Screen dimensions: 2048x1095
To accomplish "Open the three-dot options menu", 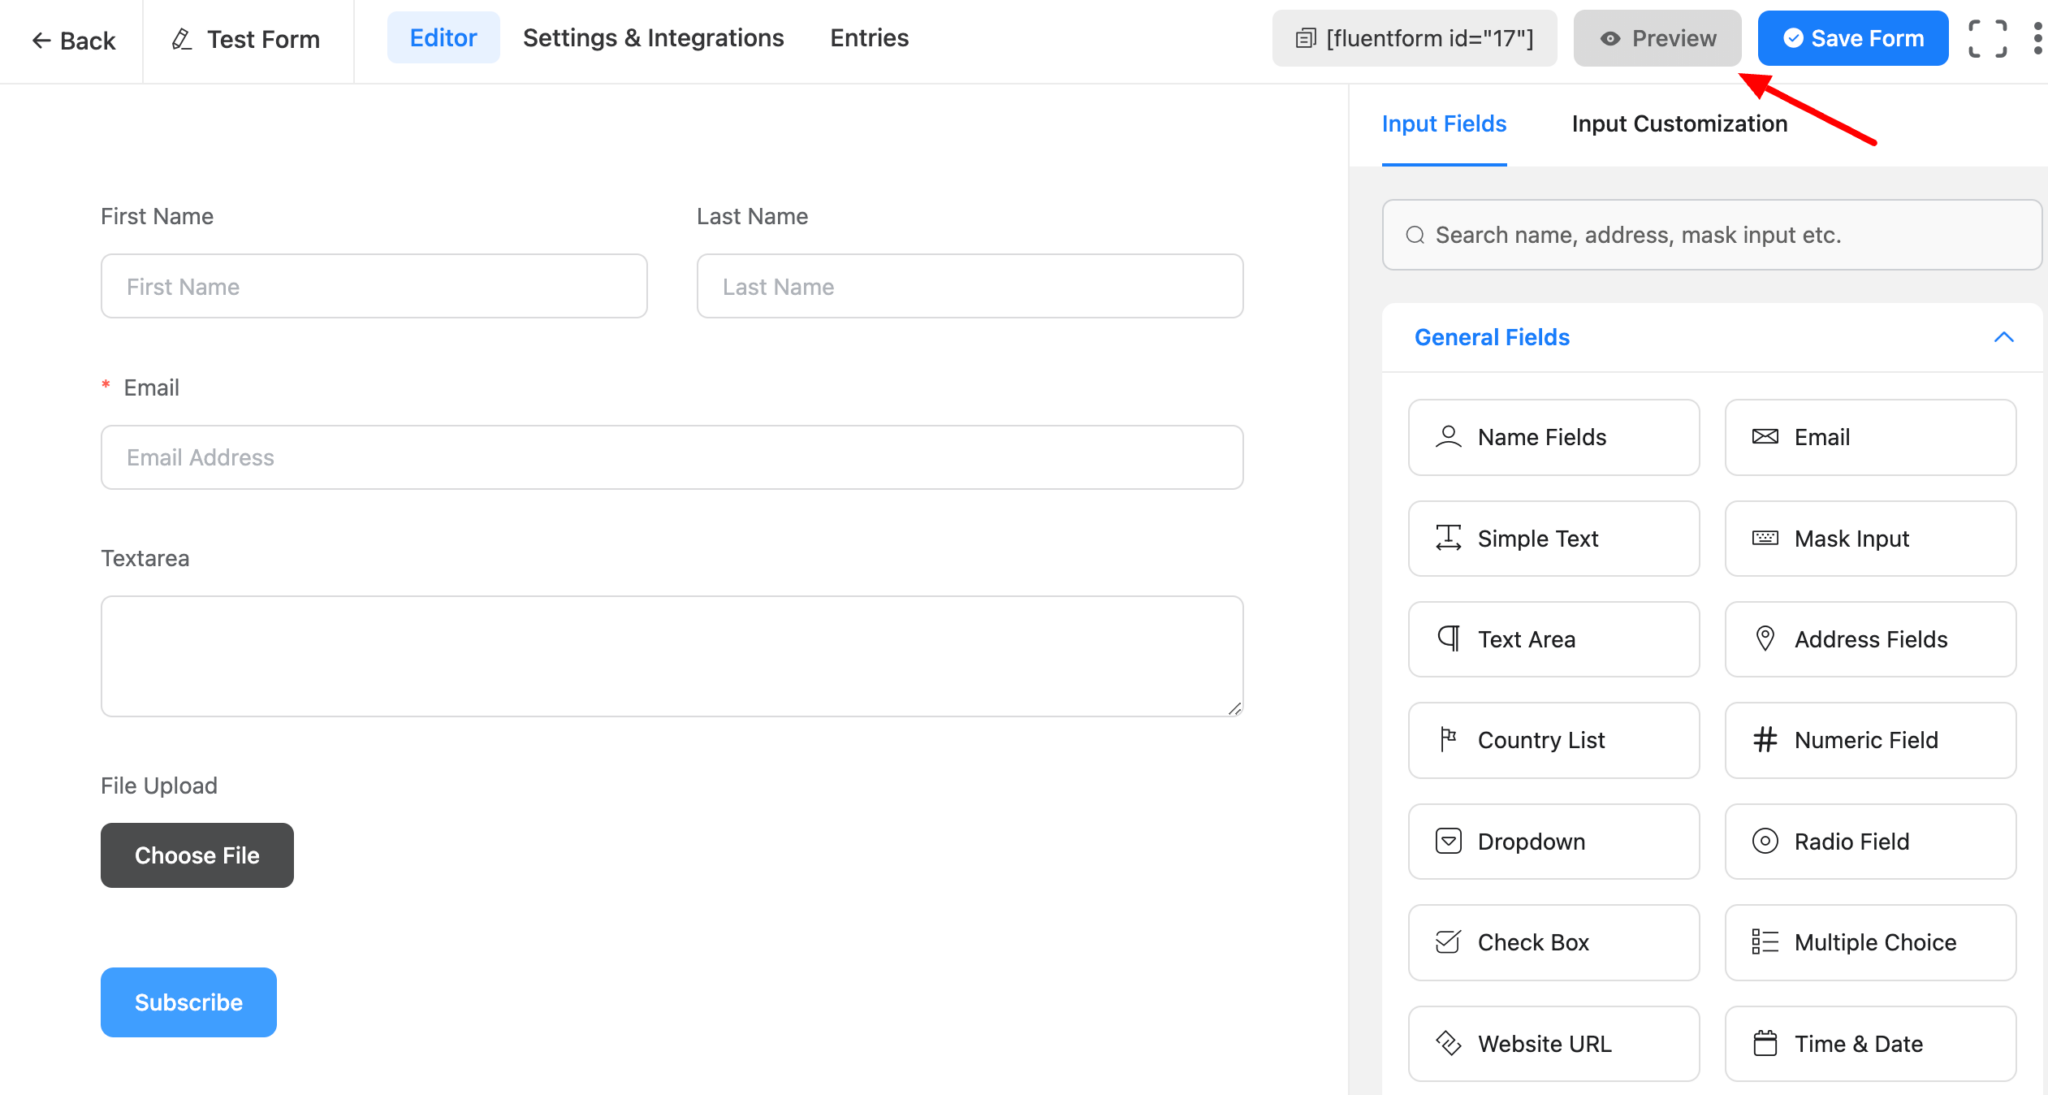I will [x=2039, y=38].
